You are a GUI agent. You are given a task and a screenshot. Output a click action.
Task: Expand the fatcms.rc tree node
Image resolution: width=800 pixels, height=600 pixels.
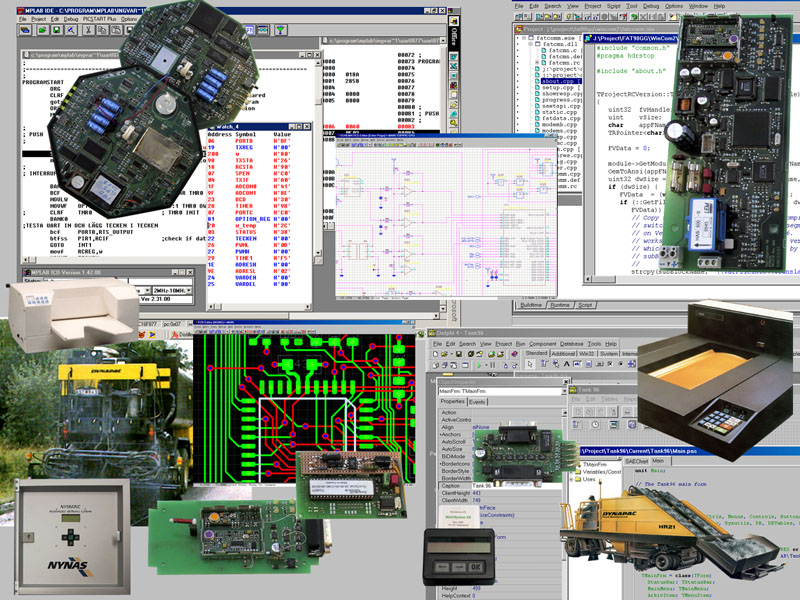(537, 62)
